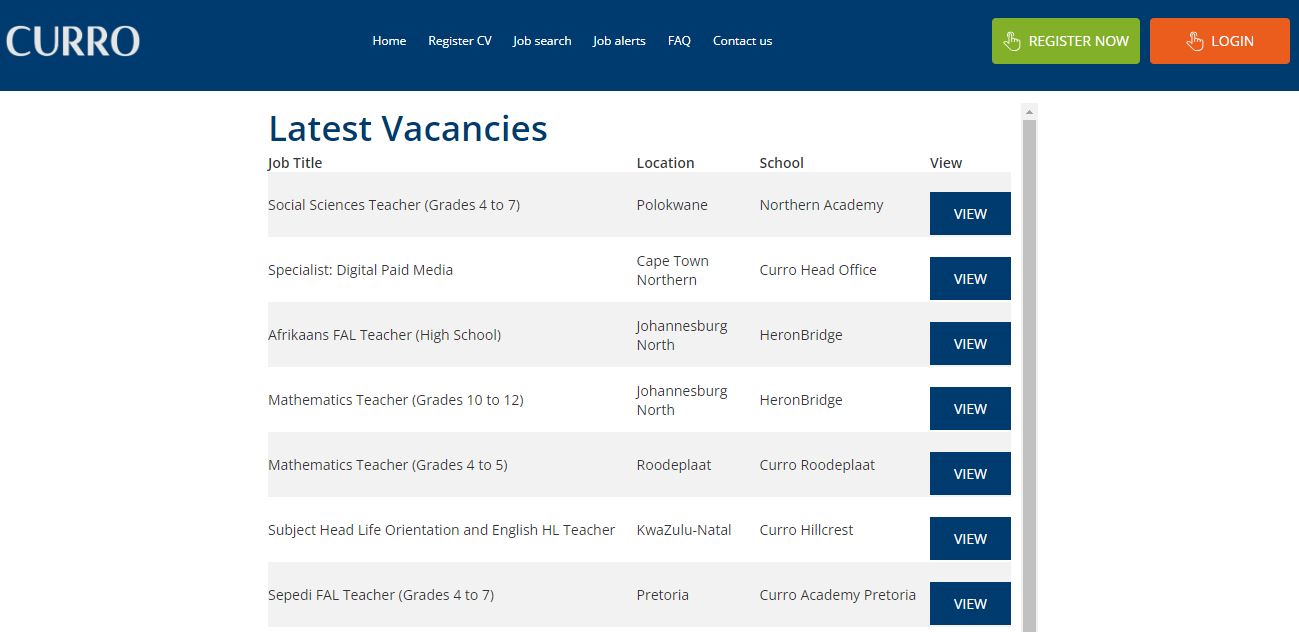View the Afrikaans FAL Teacher vacancy

969,343
